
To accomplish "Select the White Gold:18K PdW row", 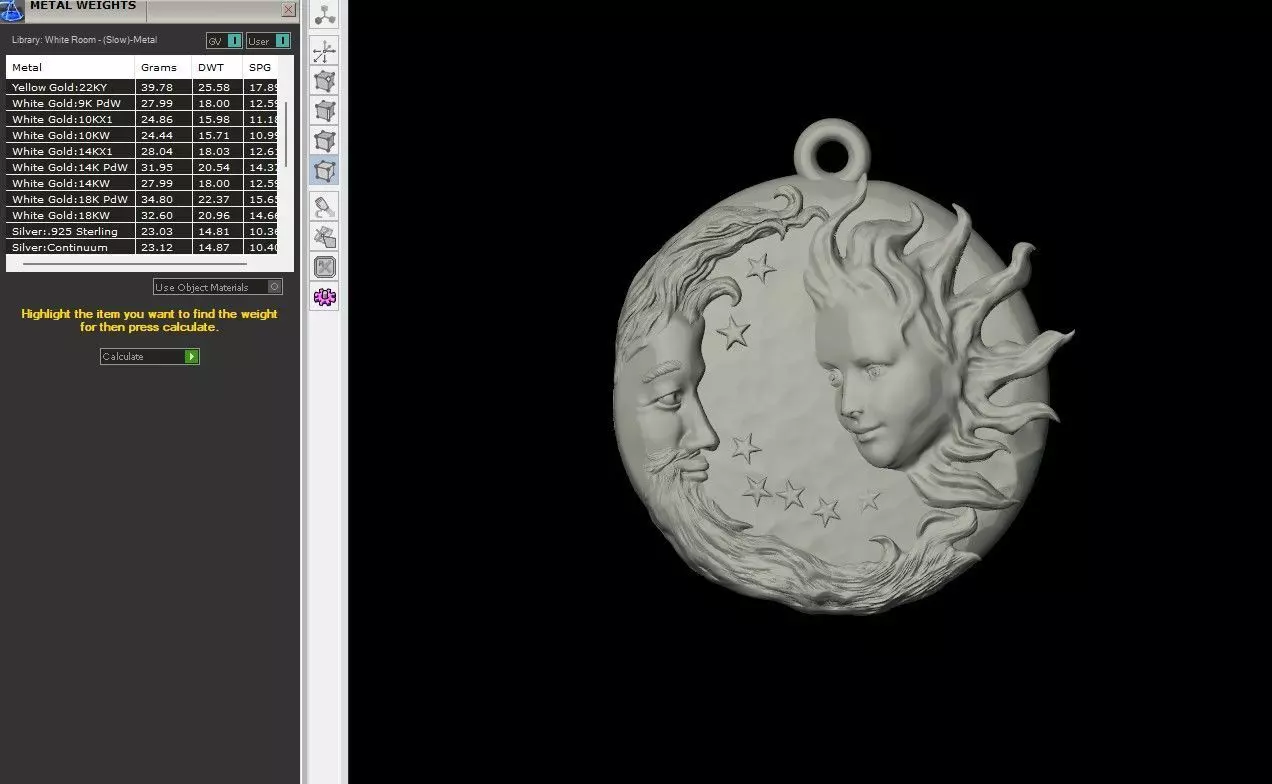I will (x=142, y=199).
